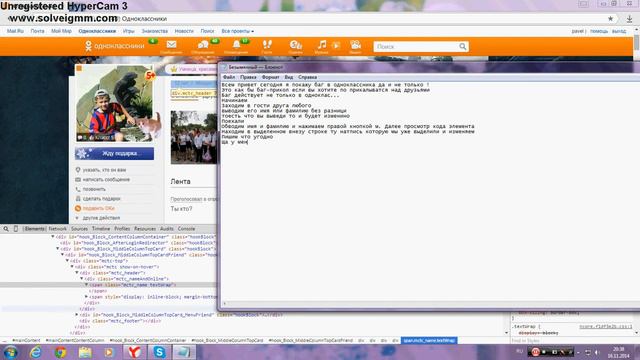This screenshot has height=360, width=640.
Task: Switch to DevTools Profiles tab
Action: (x=122, y=229)
